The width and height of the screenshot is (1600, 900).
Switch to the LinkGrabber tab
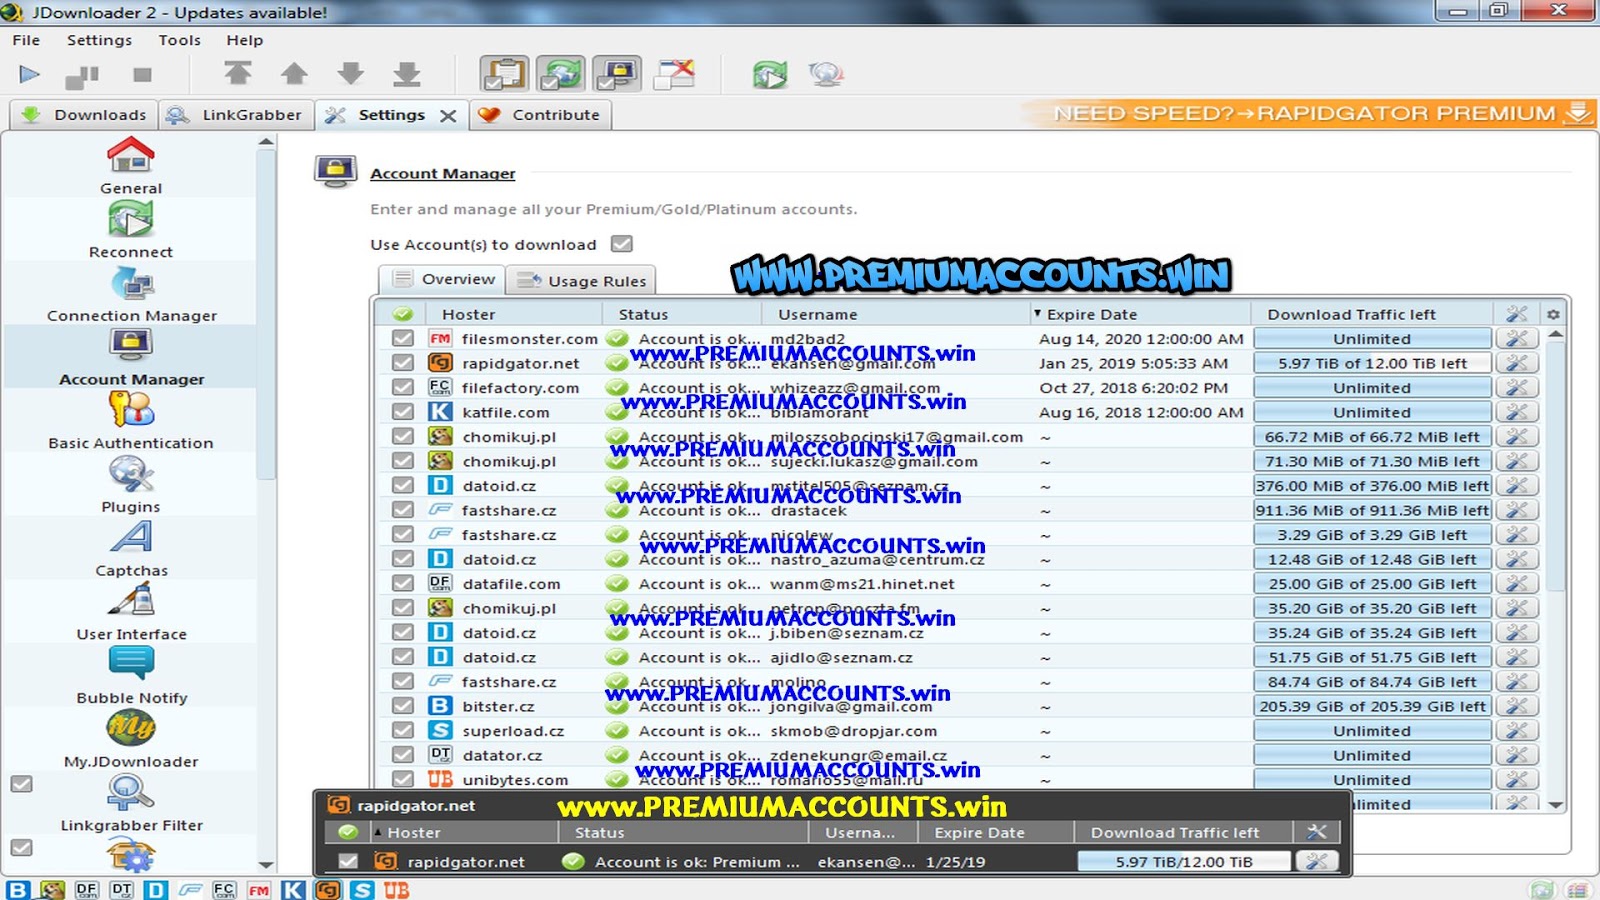pyautogui.click(x=236, y=115)
